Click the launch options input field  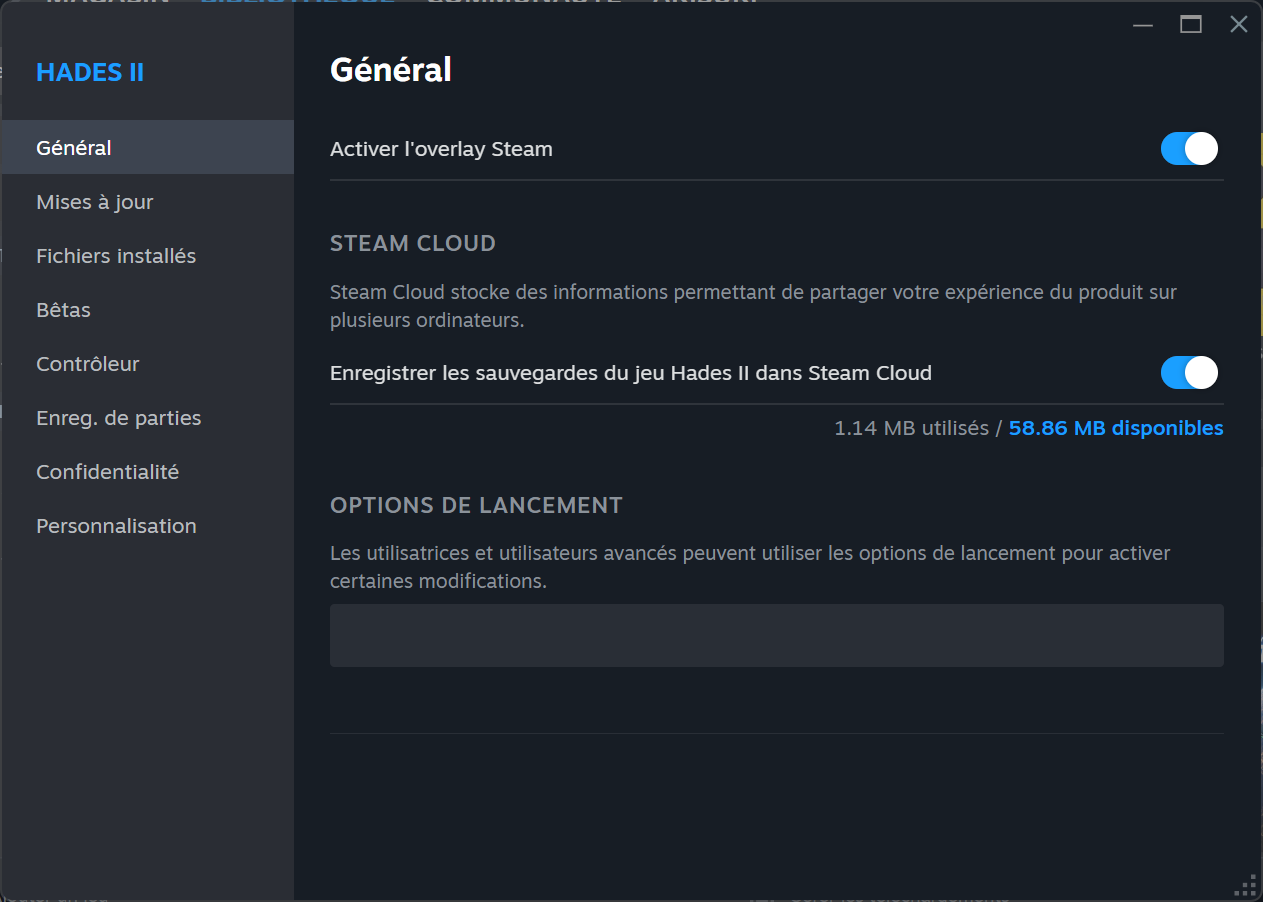pos(776,635)
